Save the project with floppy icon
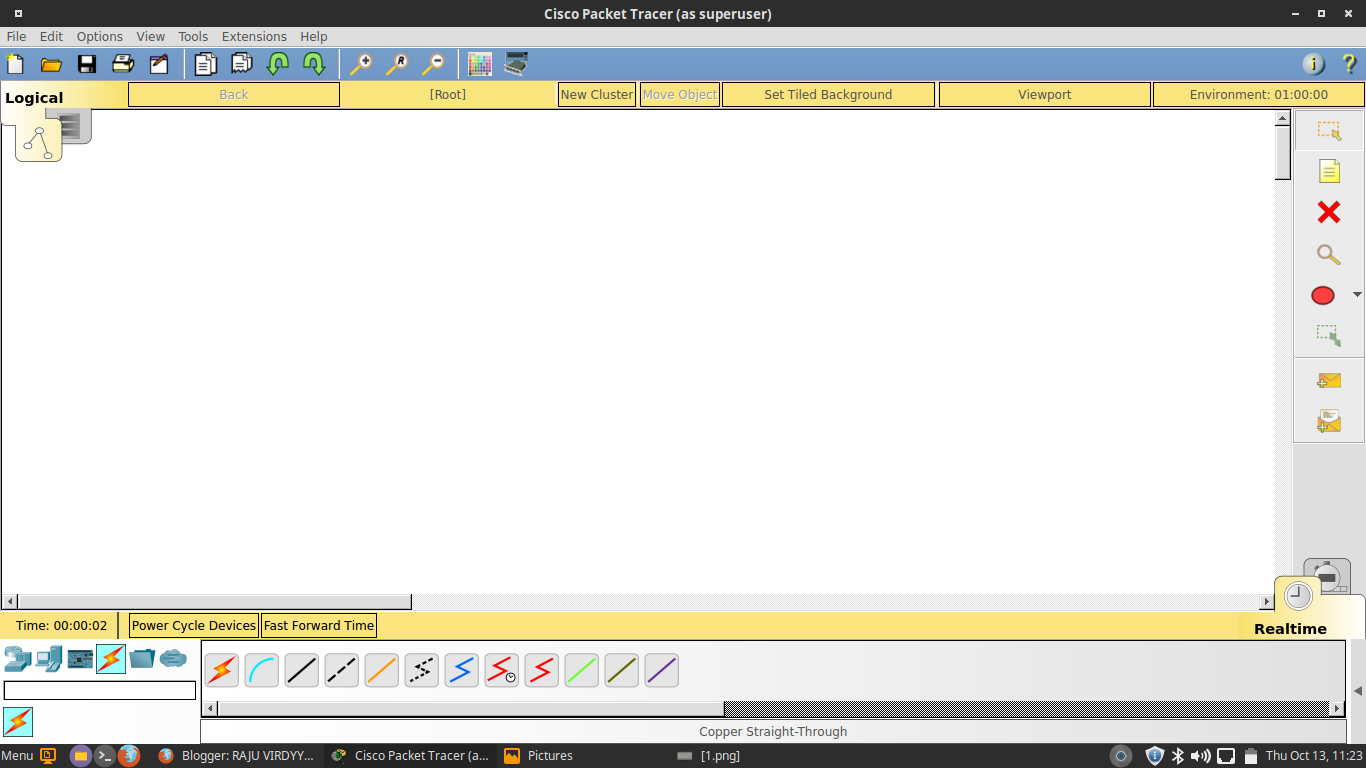The height and width of the screenshot is (768, 1366). pyautogui.click(x=87, y=64)
